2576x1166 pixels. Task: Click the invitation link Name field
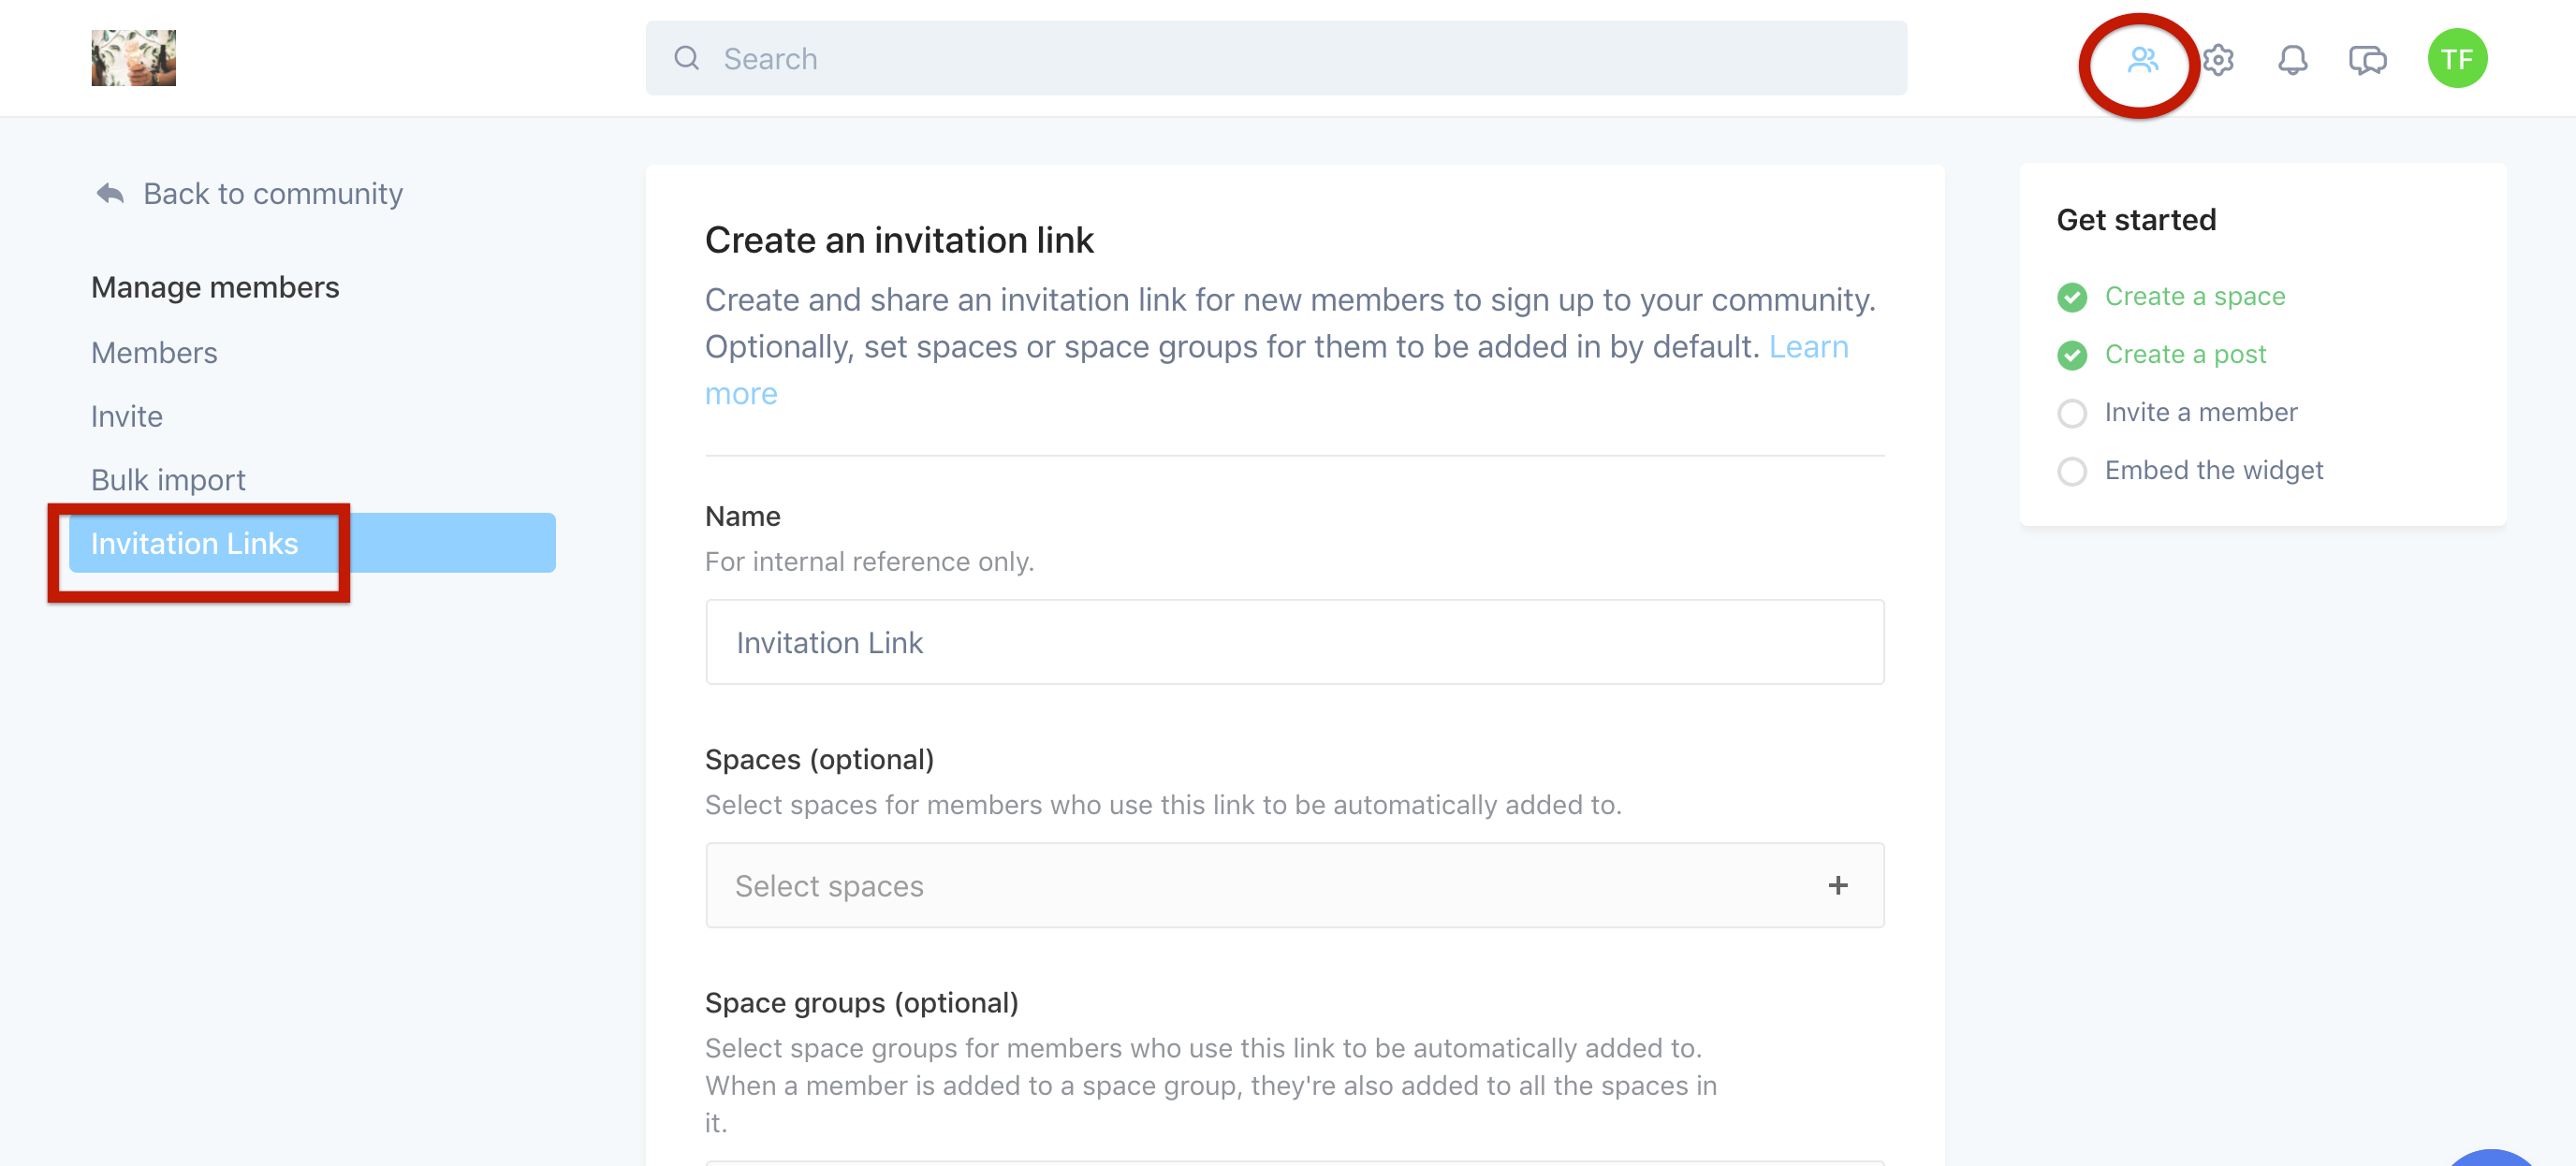(1294, 642)
